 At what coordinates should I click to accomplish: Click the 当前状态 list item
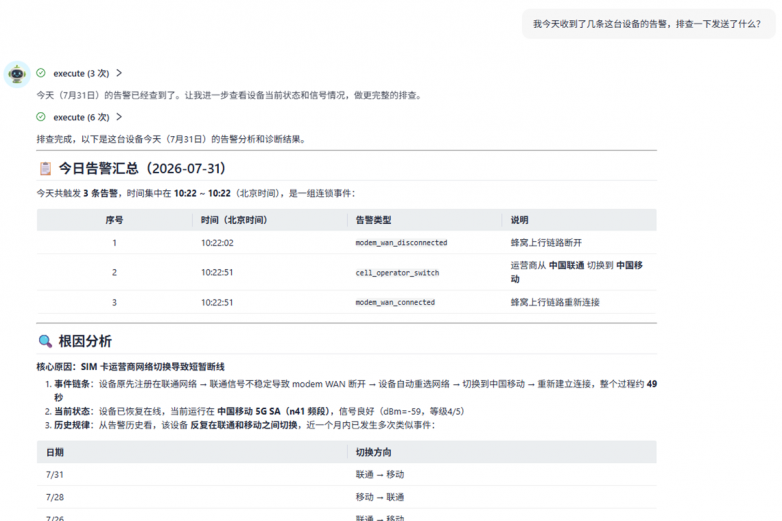(x=254, y=411)
